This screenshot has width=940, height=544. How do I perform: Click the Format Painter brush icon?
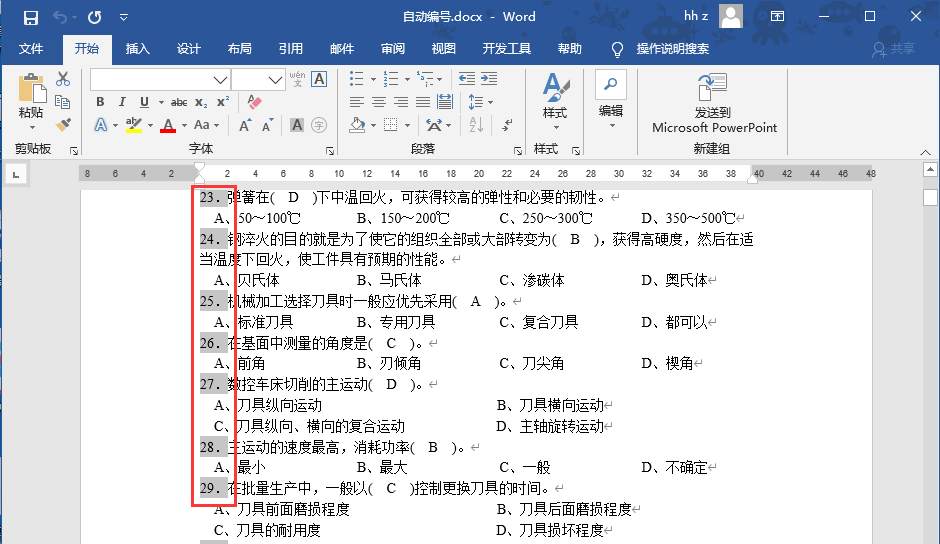coord(63,125)
